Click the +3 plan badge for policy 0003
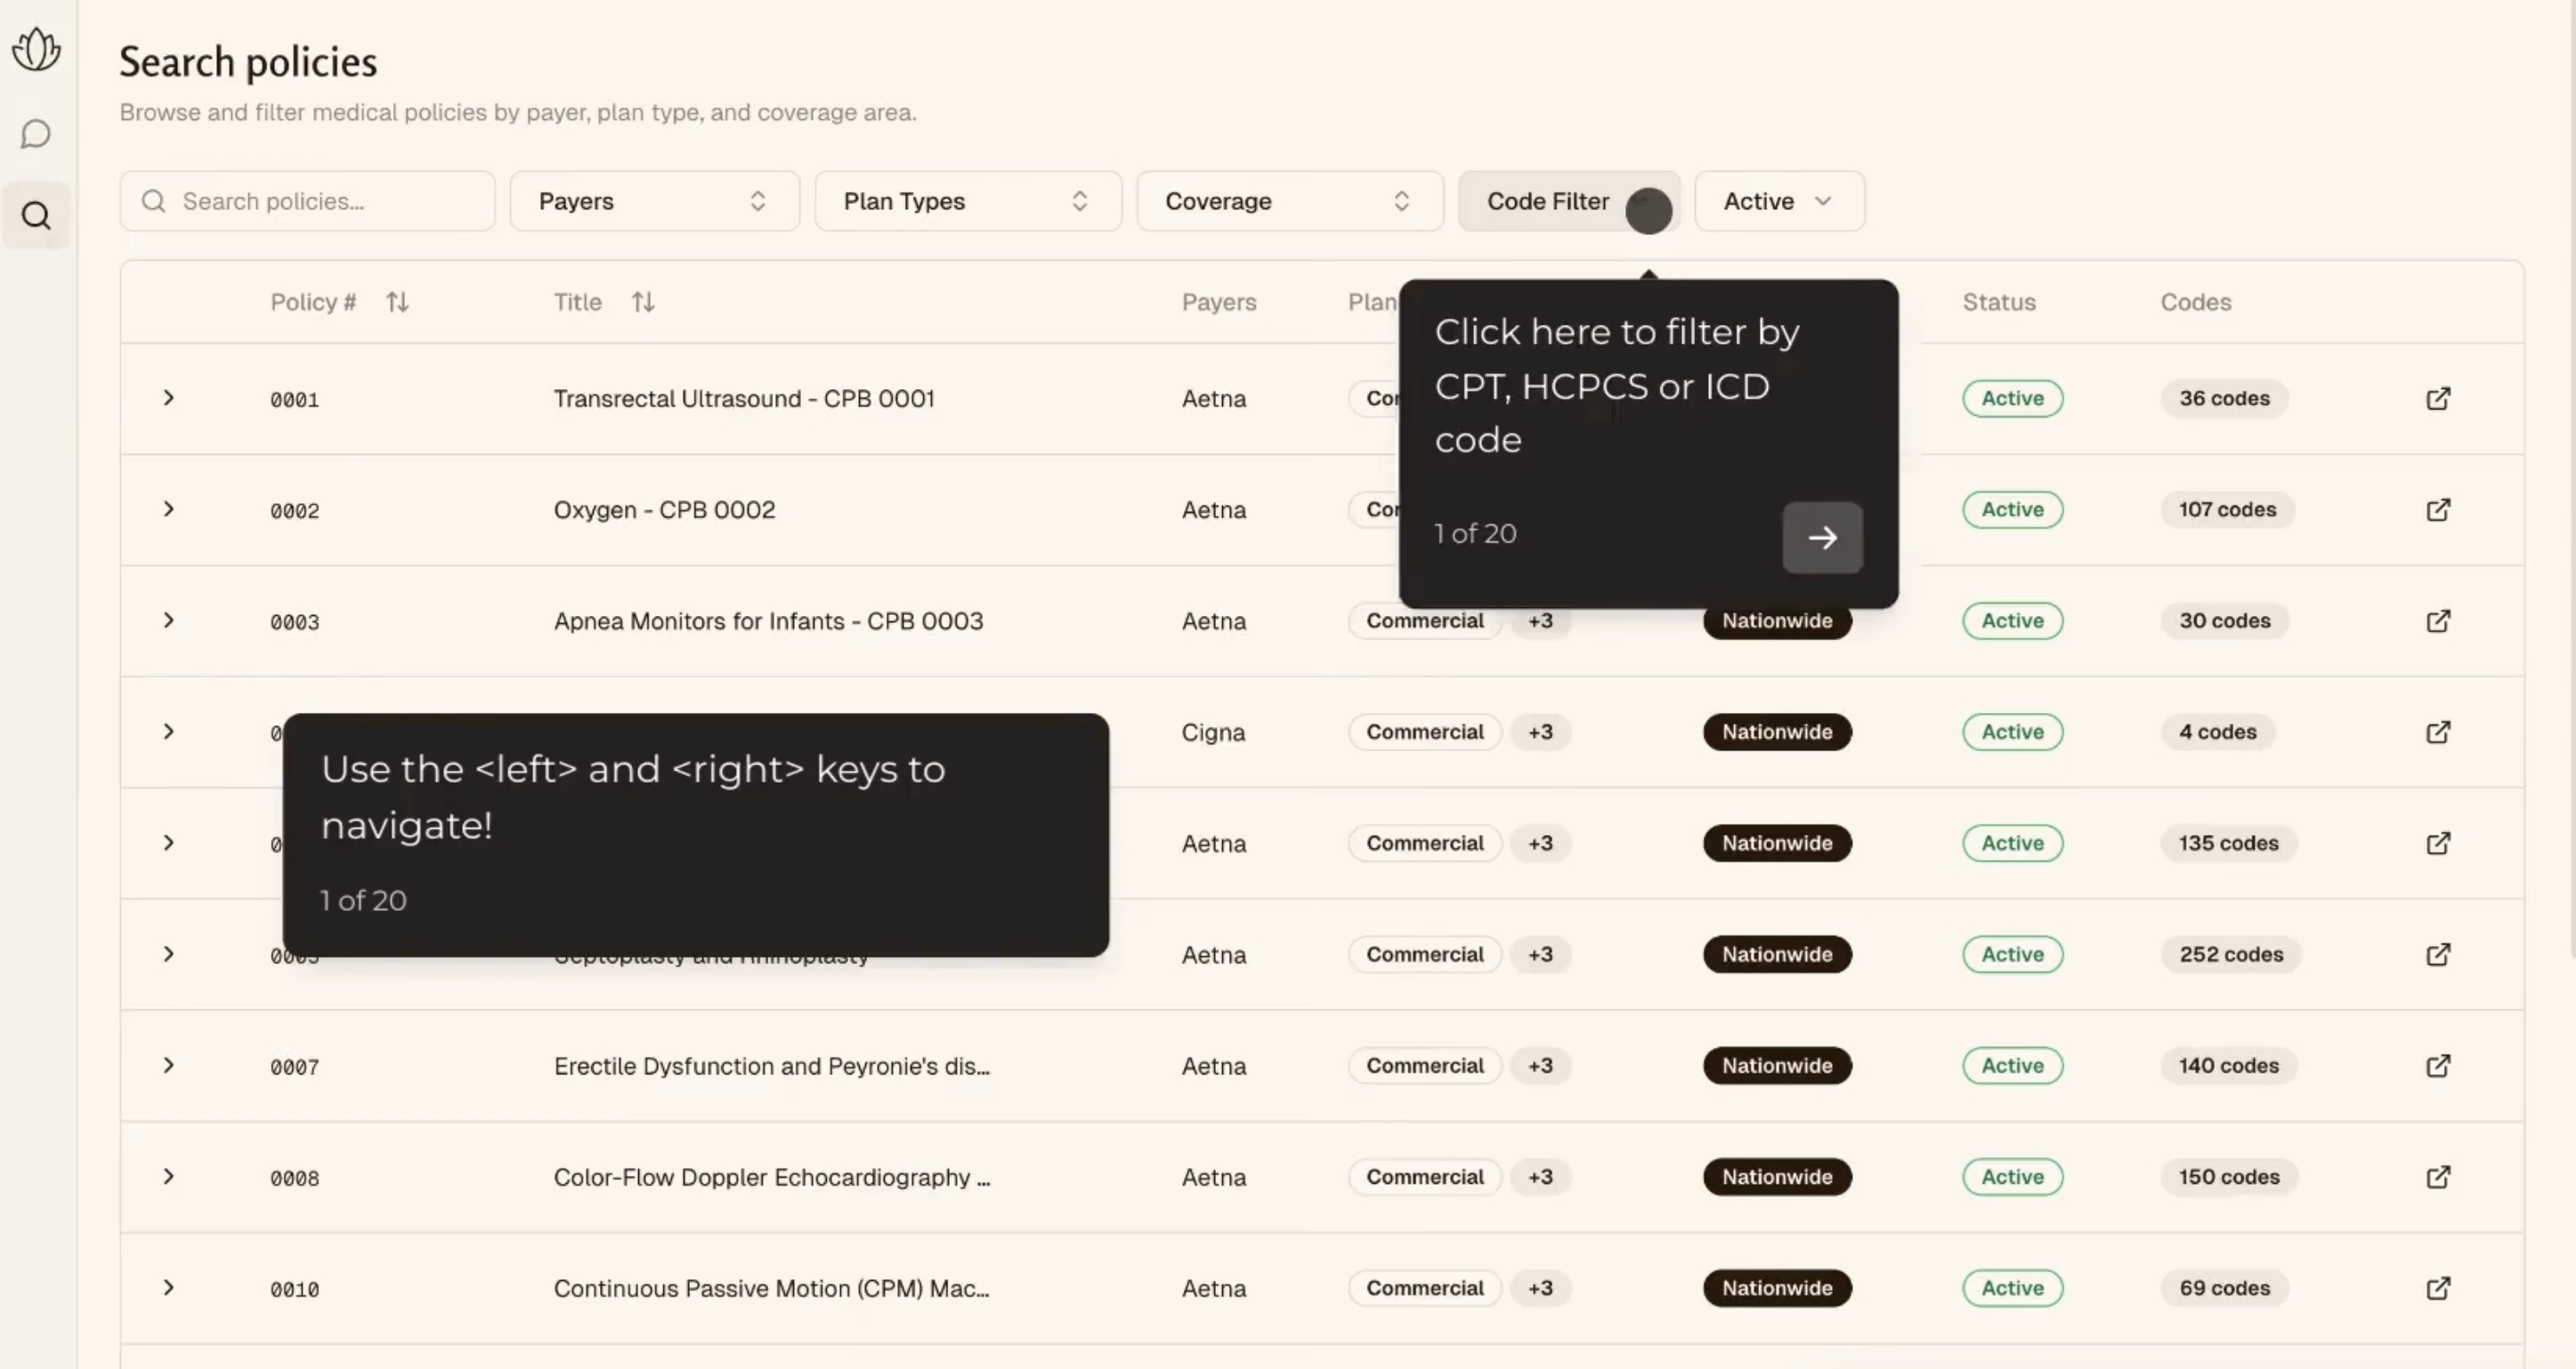Screen dimensions: 2576x1369 click(1540, 621)
